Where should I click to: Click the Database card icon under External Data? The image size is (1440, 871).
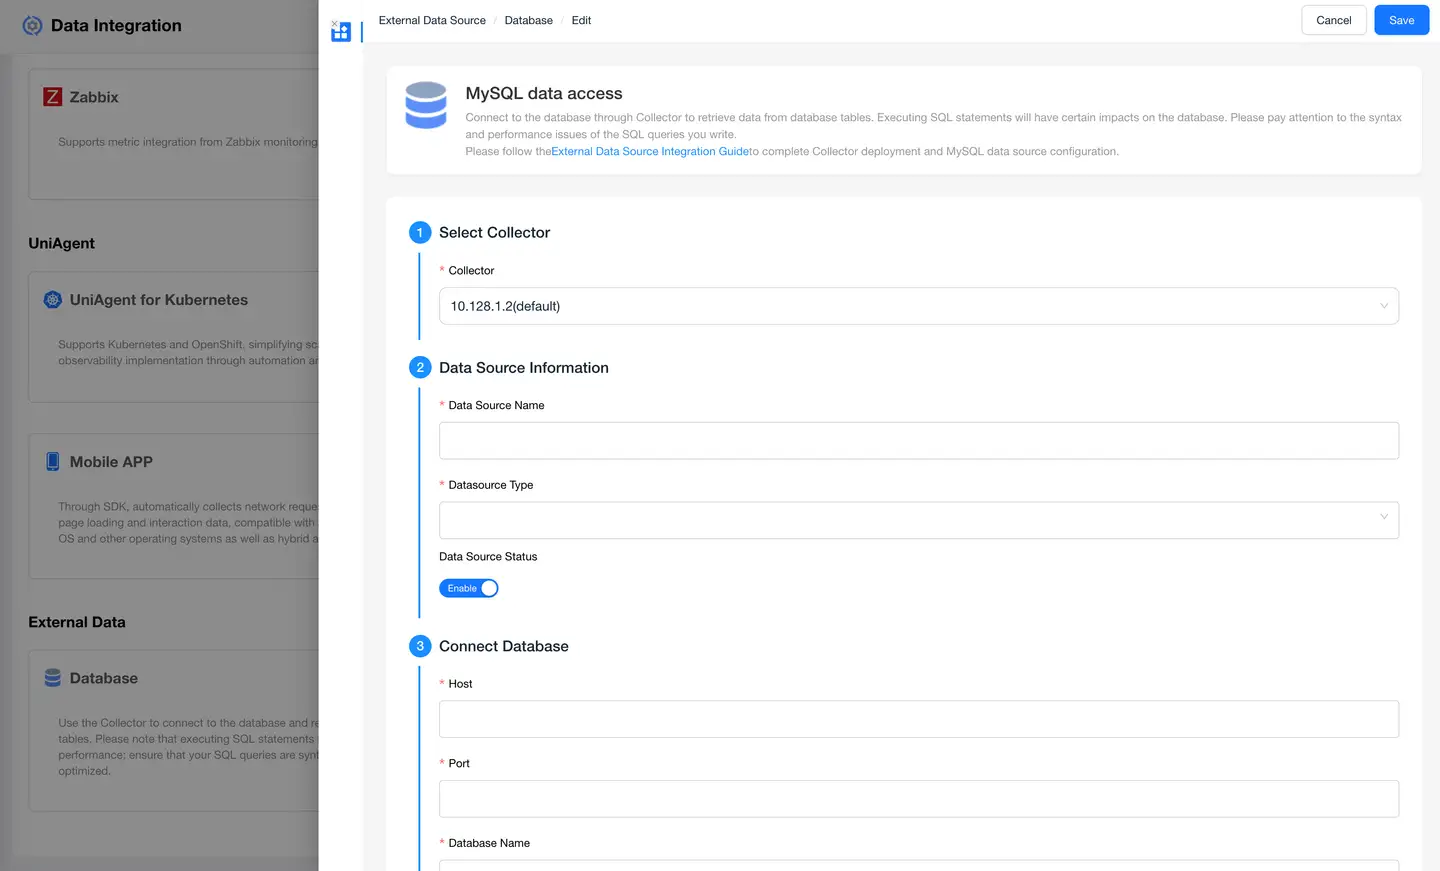(53, 678)
